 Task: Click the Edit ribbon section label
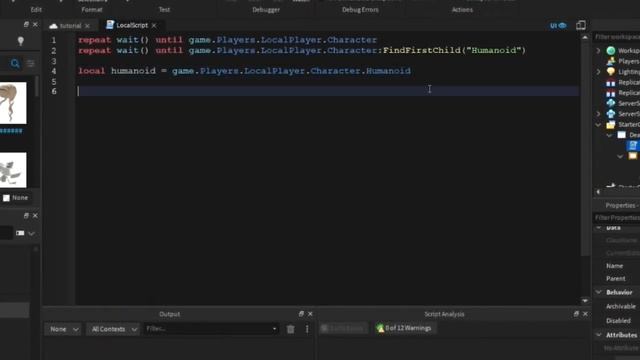click(36, 9)
